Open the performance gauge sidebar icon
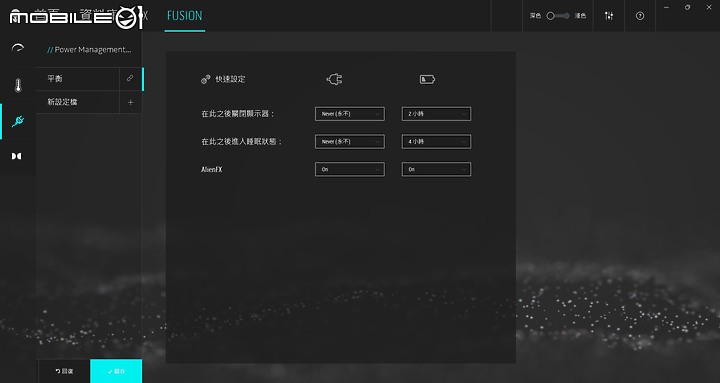The image size is (720, 383). 17,48
